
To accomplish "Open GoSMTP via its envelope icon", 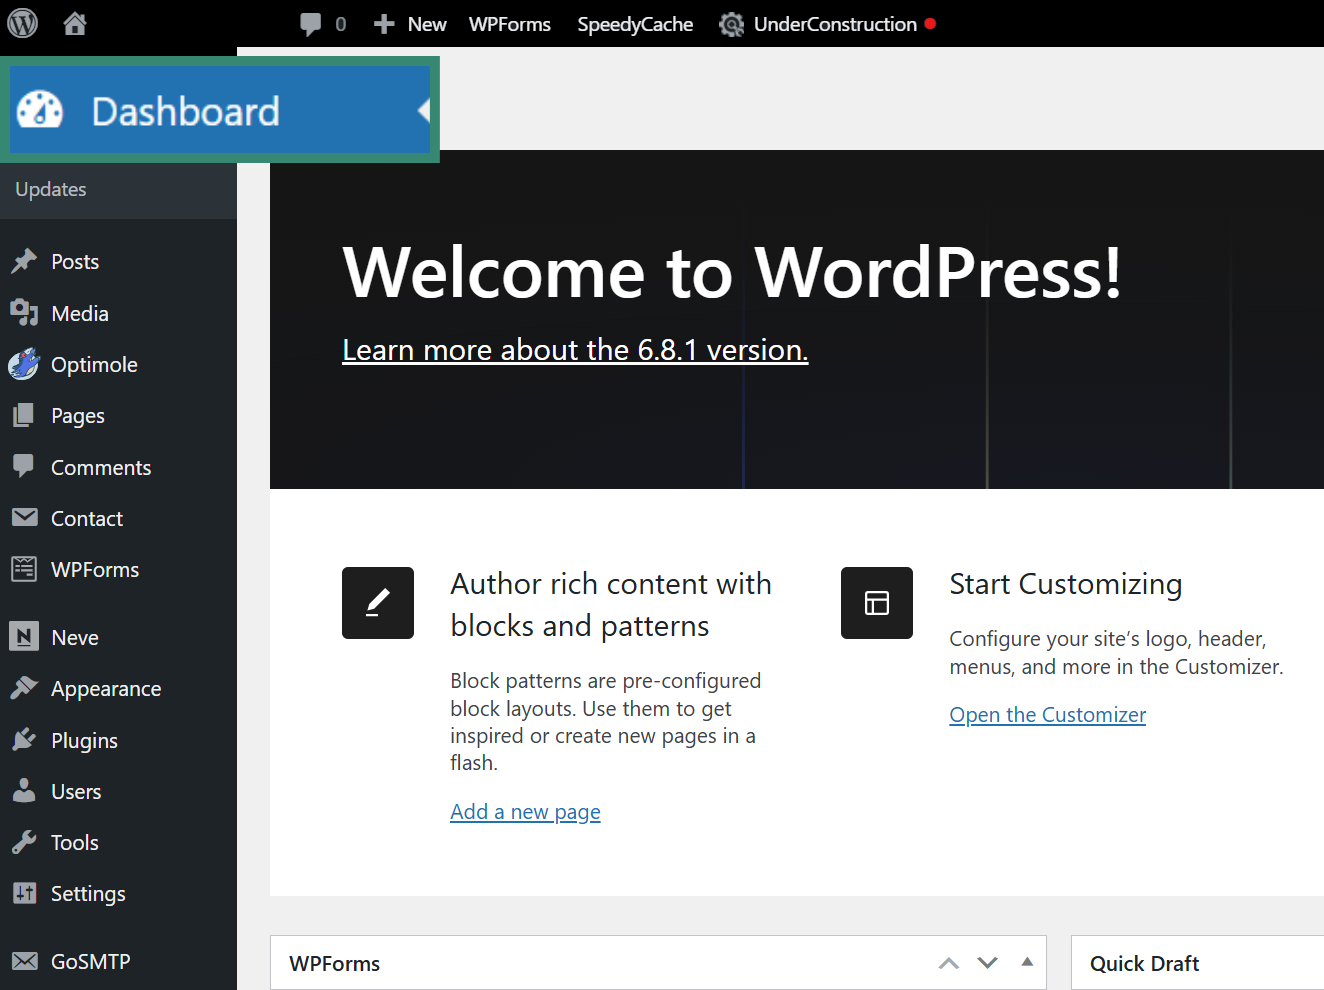I will 24,961.
